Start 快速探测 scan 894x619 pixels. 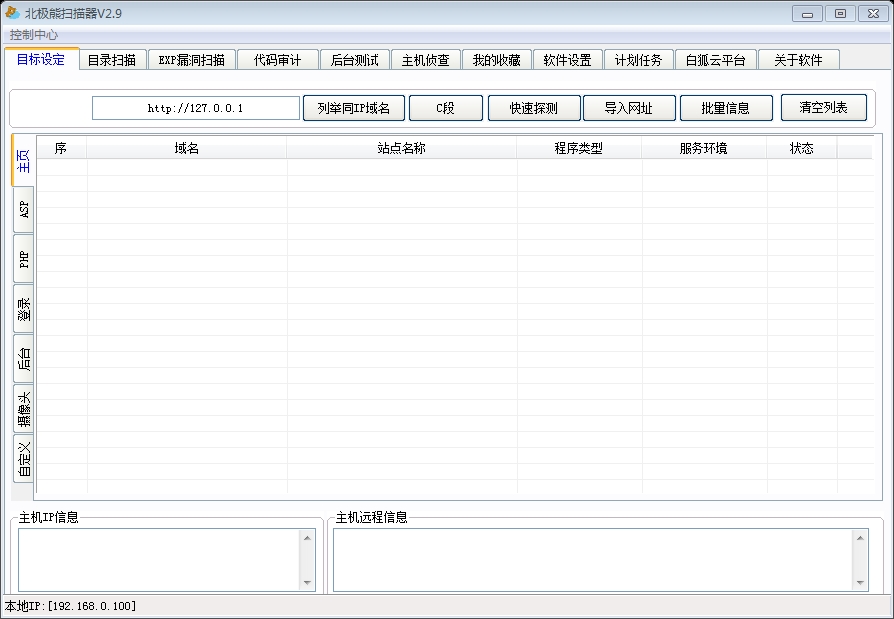point(534,108)
